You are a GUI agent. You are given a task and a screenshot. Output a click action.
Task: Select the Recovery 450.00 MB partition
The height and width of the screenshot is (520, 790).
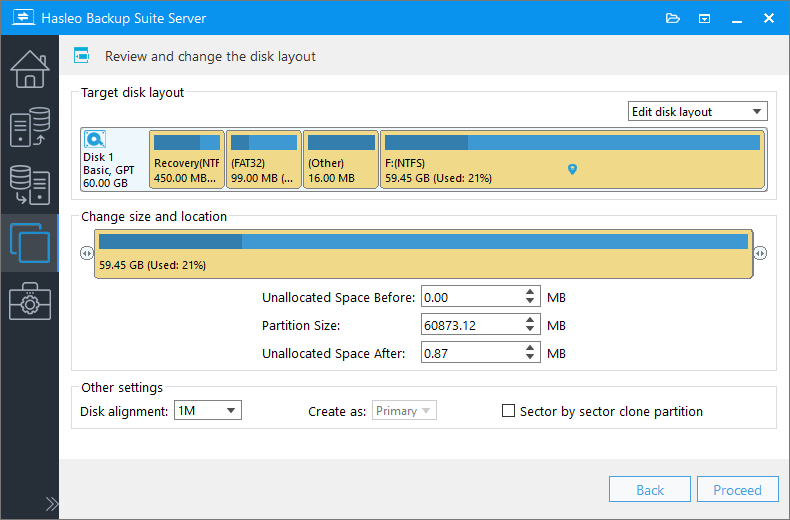point(187,159)
